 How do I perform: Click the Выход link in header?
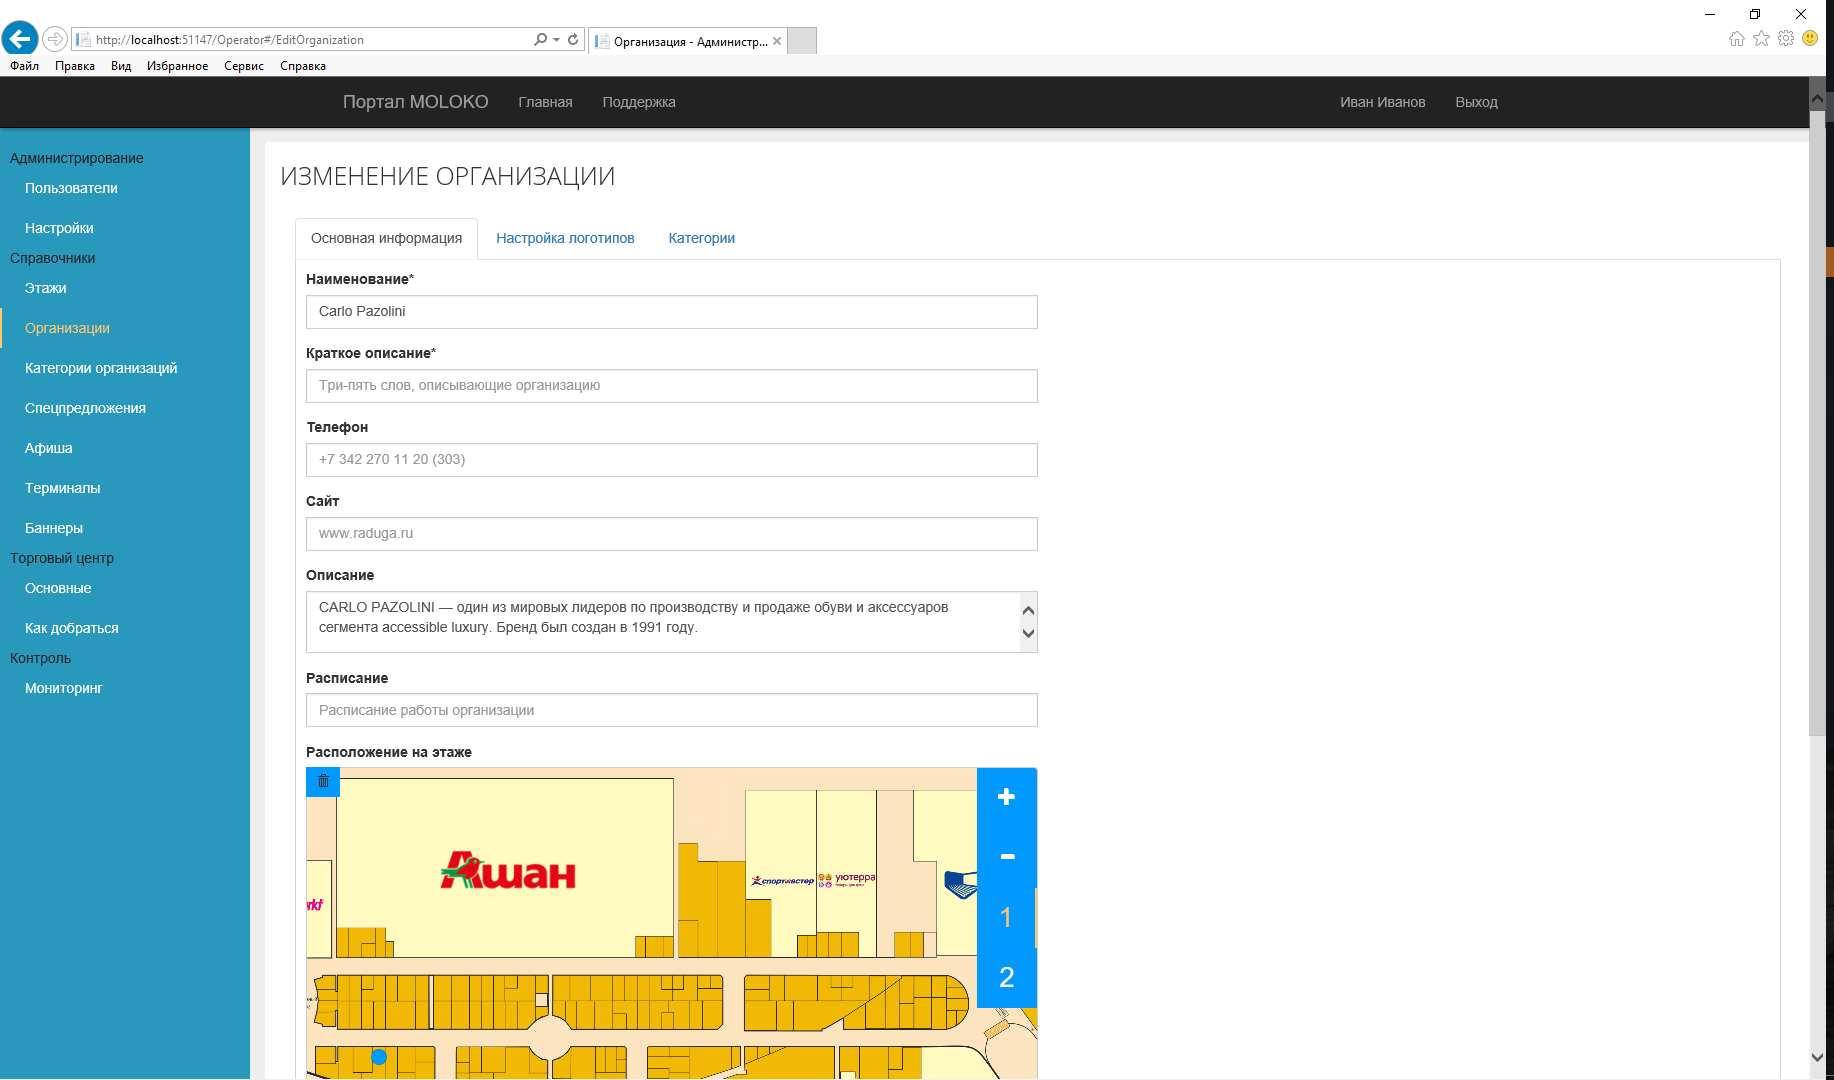[x=1476, y=102]
